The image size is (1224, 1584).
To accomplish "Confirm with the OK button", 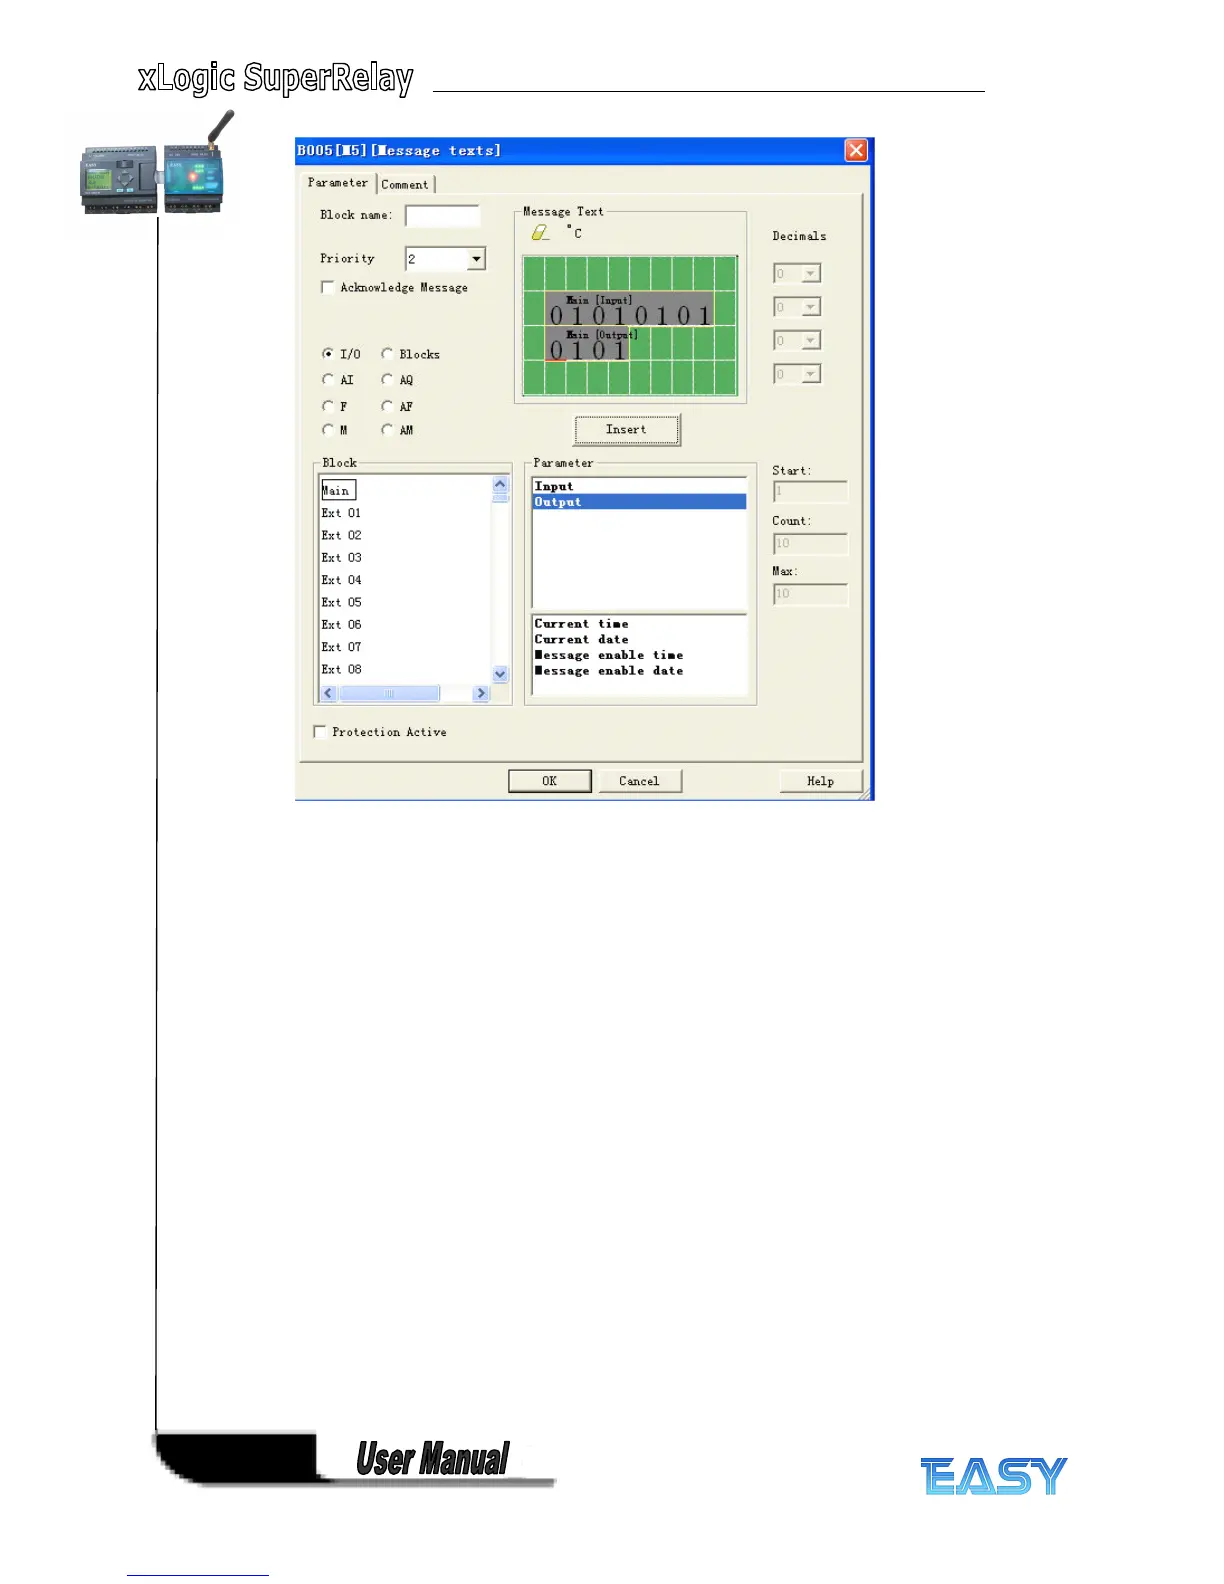I will pyautogui.click(x=550, y=781).
